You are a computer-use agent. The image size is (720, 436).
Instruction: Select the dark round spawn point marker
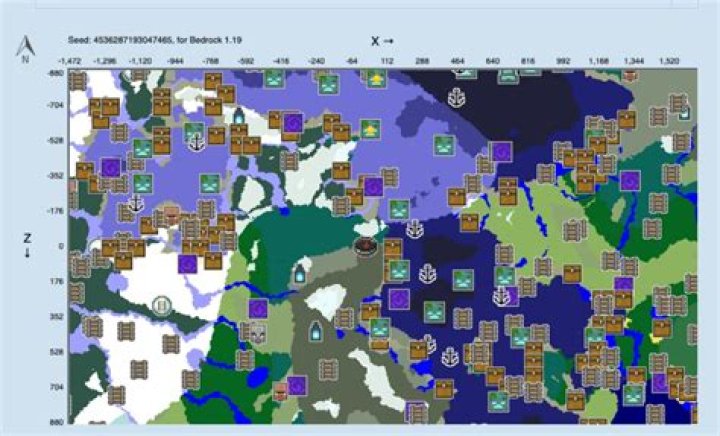pyautogui.click(x=367, y=244)
